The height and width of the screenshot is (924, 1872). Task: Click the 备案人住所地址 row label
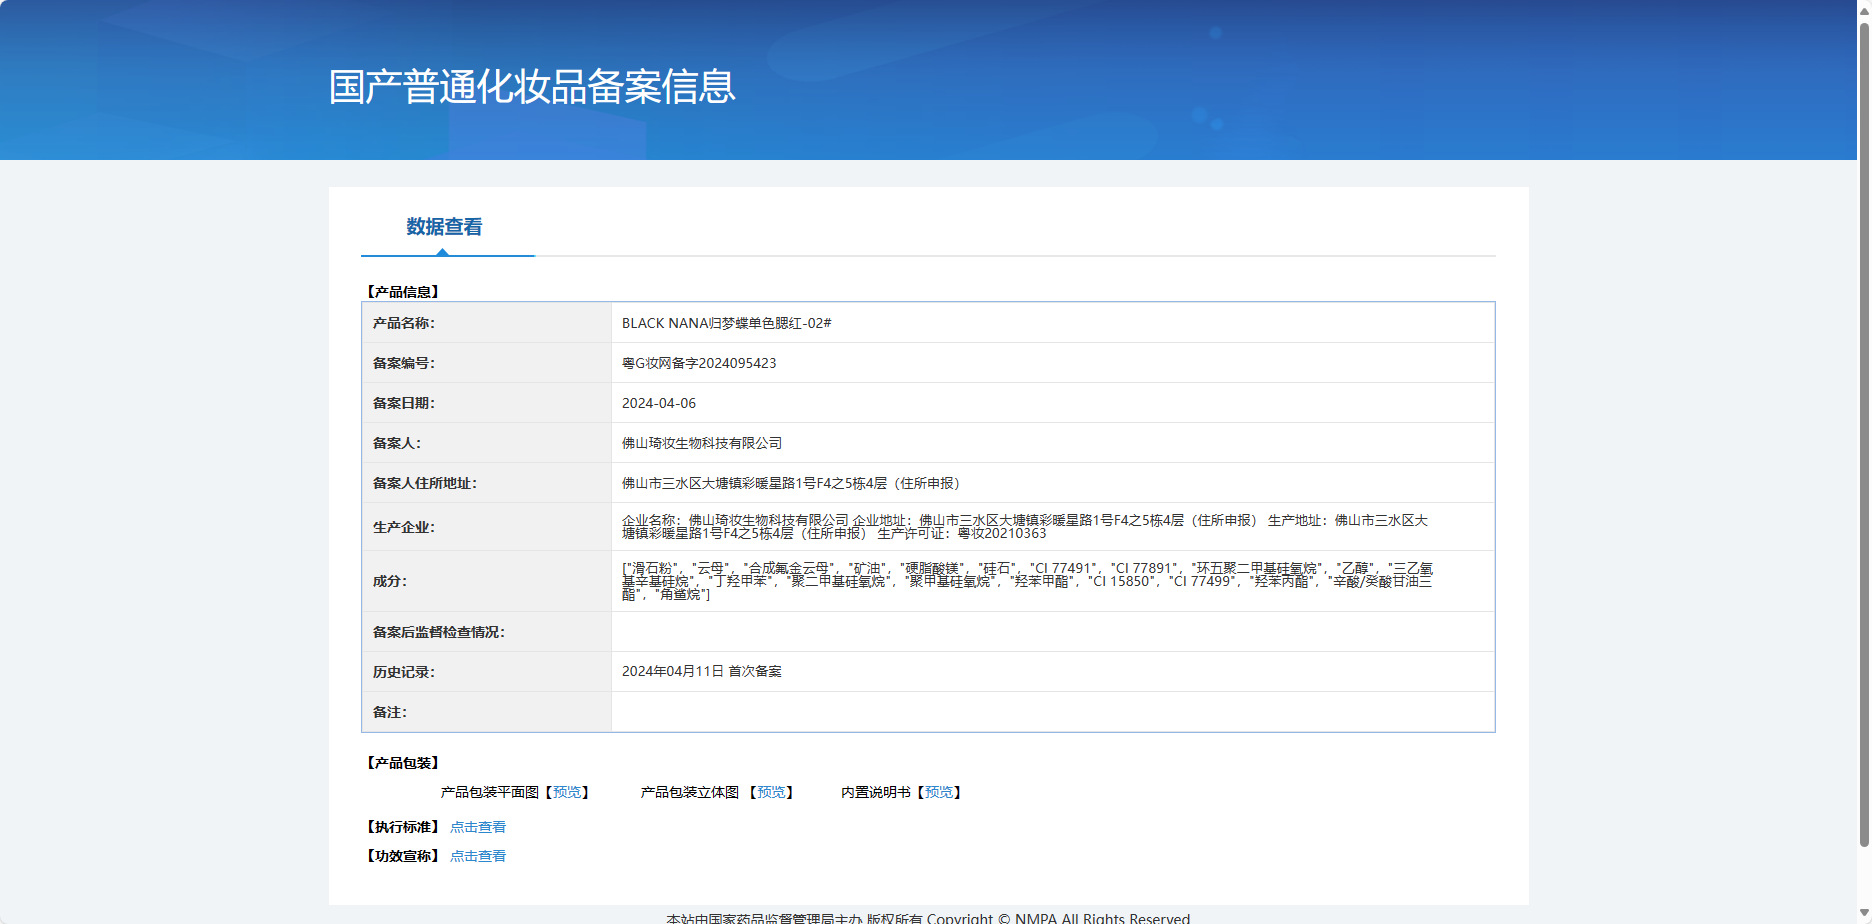pos(425,483)
